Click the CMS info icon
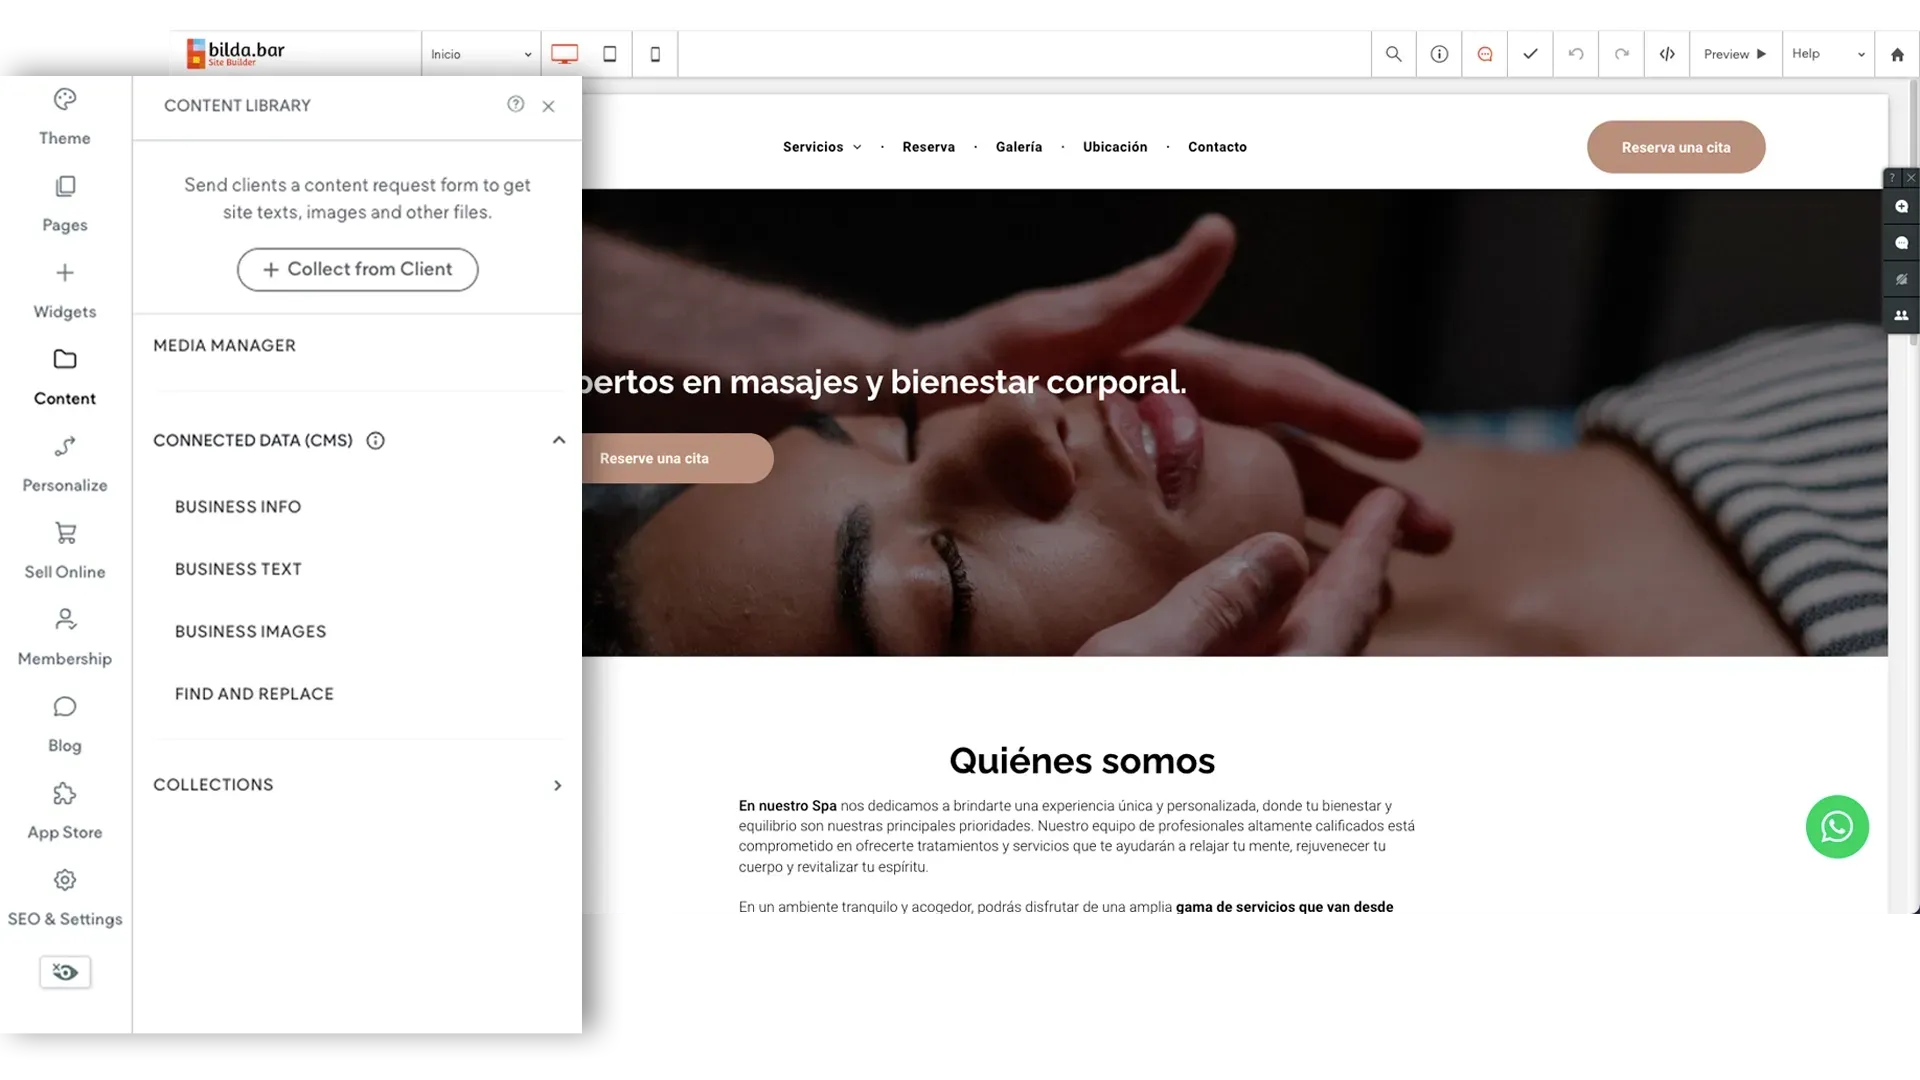Viewport: 1920px width, 1080px height. 375,441
